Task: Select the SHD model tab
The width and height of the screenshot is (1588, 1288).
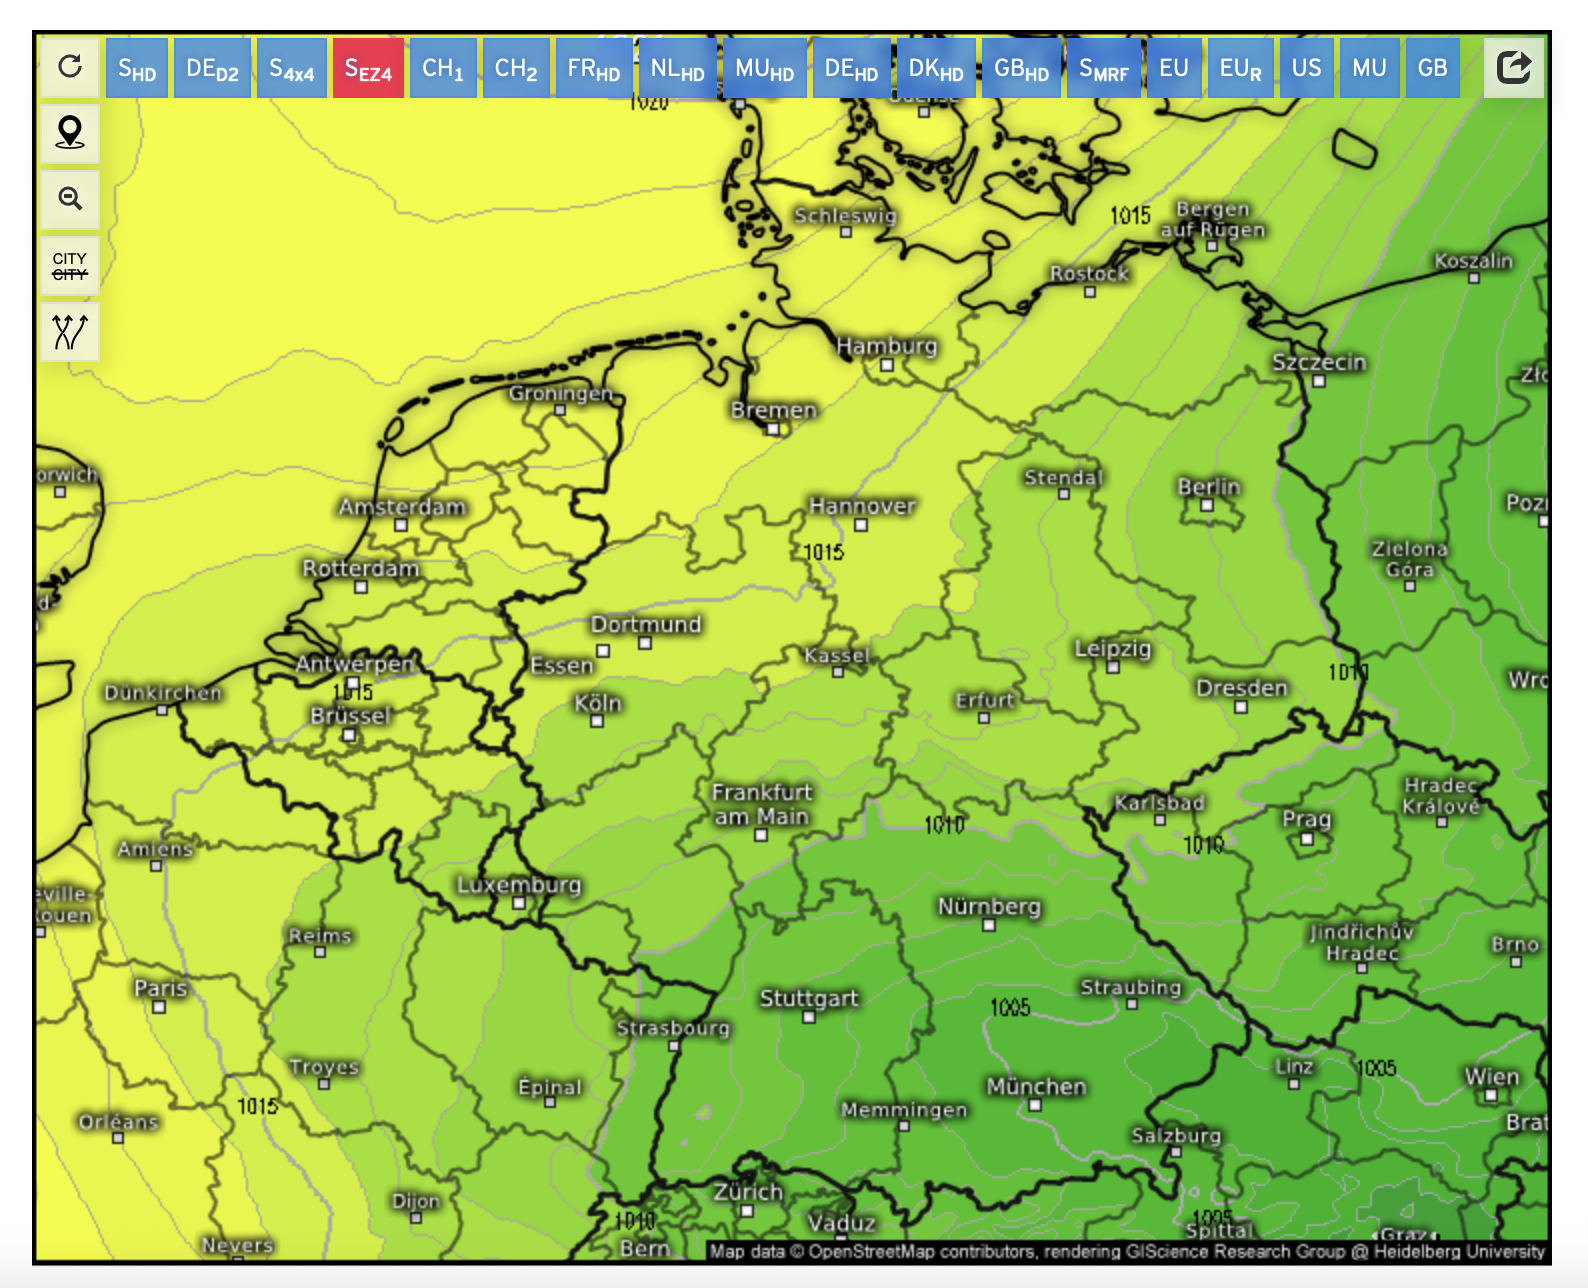Action: tap(137, 69)
